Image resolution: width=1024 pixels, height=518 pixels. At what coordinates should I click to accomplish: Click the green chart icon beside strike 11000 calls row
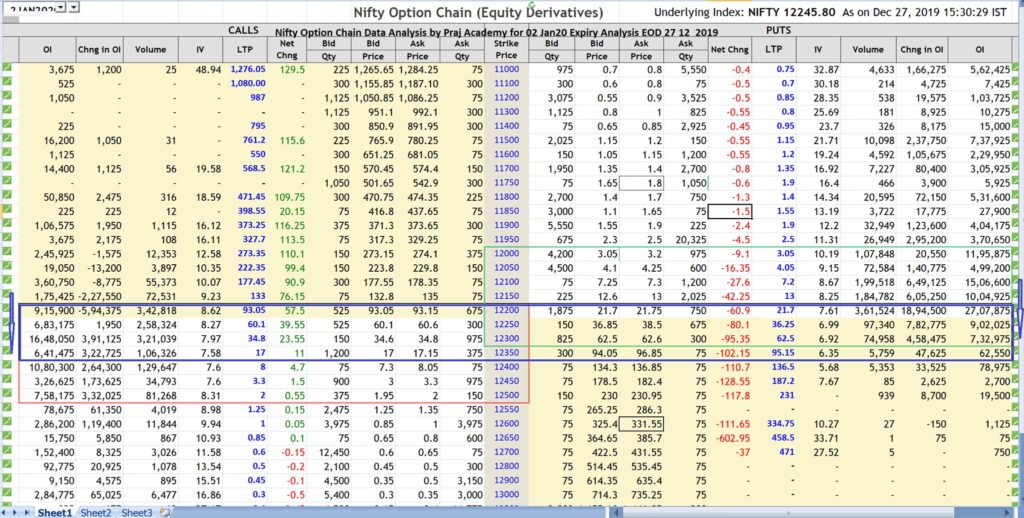[7, 68]
